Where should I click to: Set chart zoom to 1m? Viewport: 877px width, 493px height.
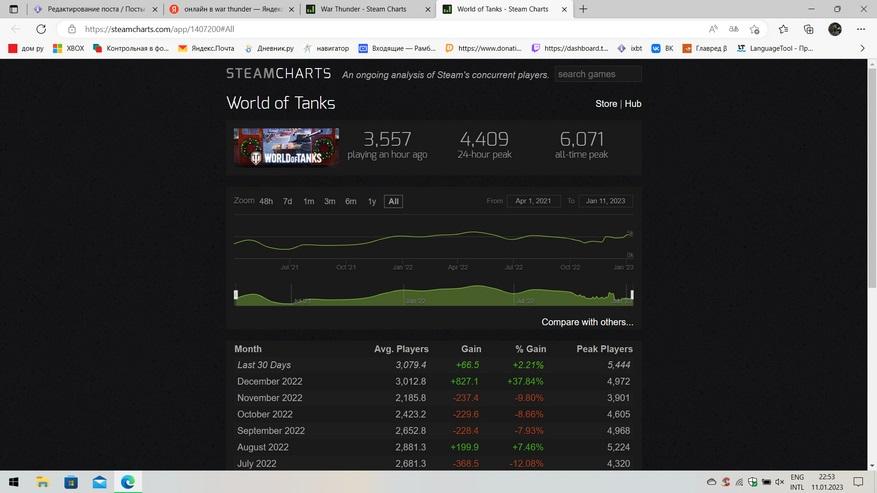click(309, 201)
